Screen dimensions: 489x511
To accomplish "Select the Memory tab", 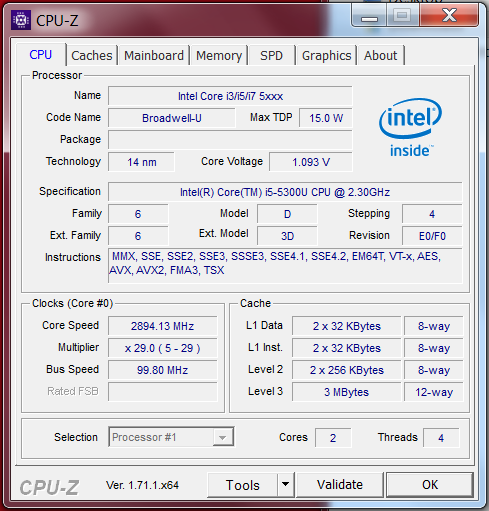I will 219,55.
